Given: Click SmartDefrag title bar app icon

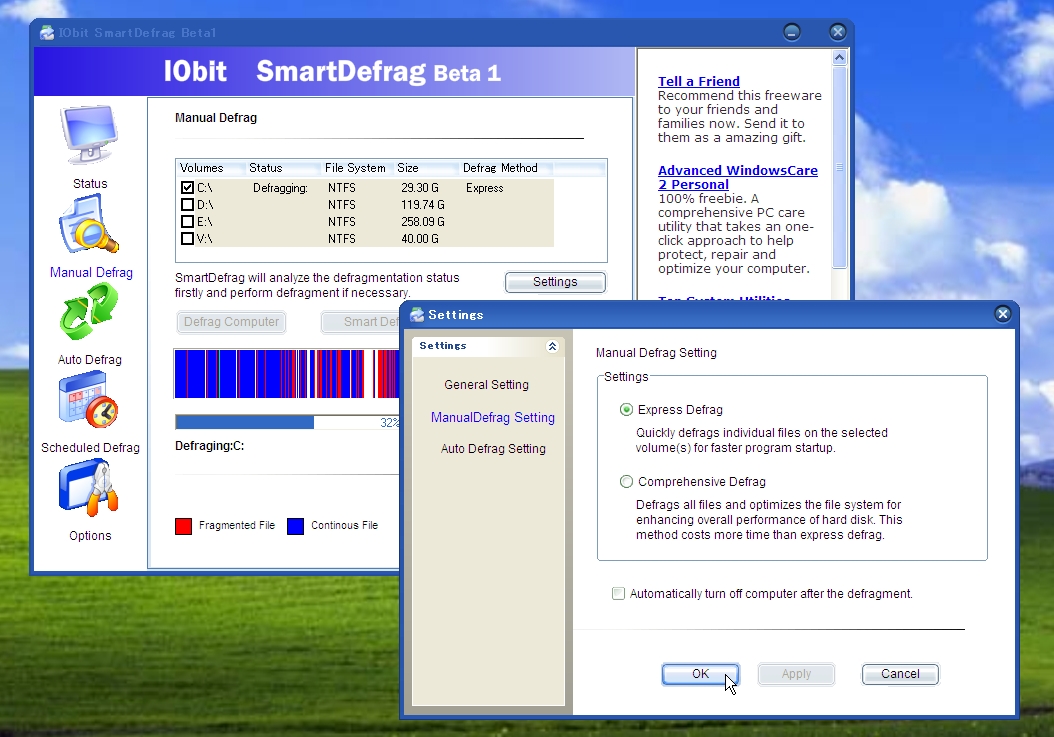Looking at the screenshot, I should 46,32.
